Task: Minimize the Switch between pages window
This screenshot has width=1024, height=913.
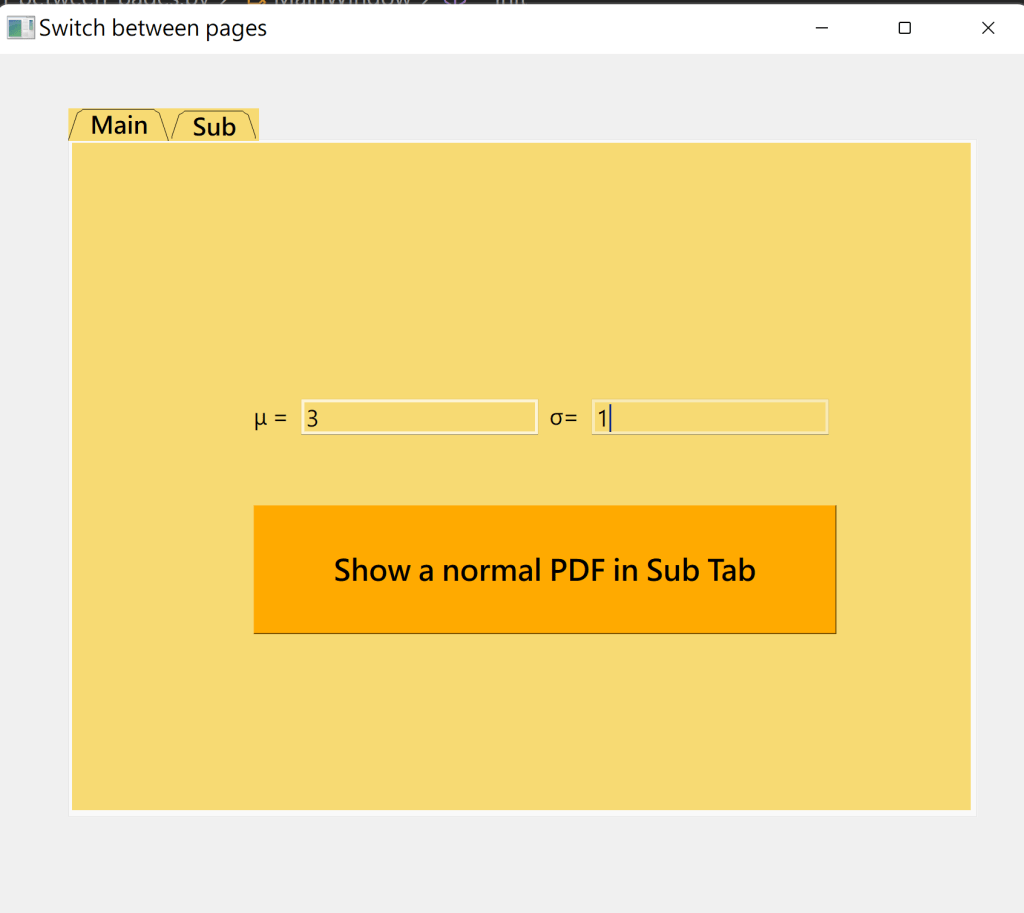Action: click(x=822, y=28)
